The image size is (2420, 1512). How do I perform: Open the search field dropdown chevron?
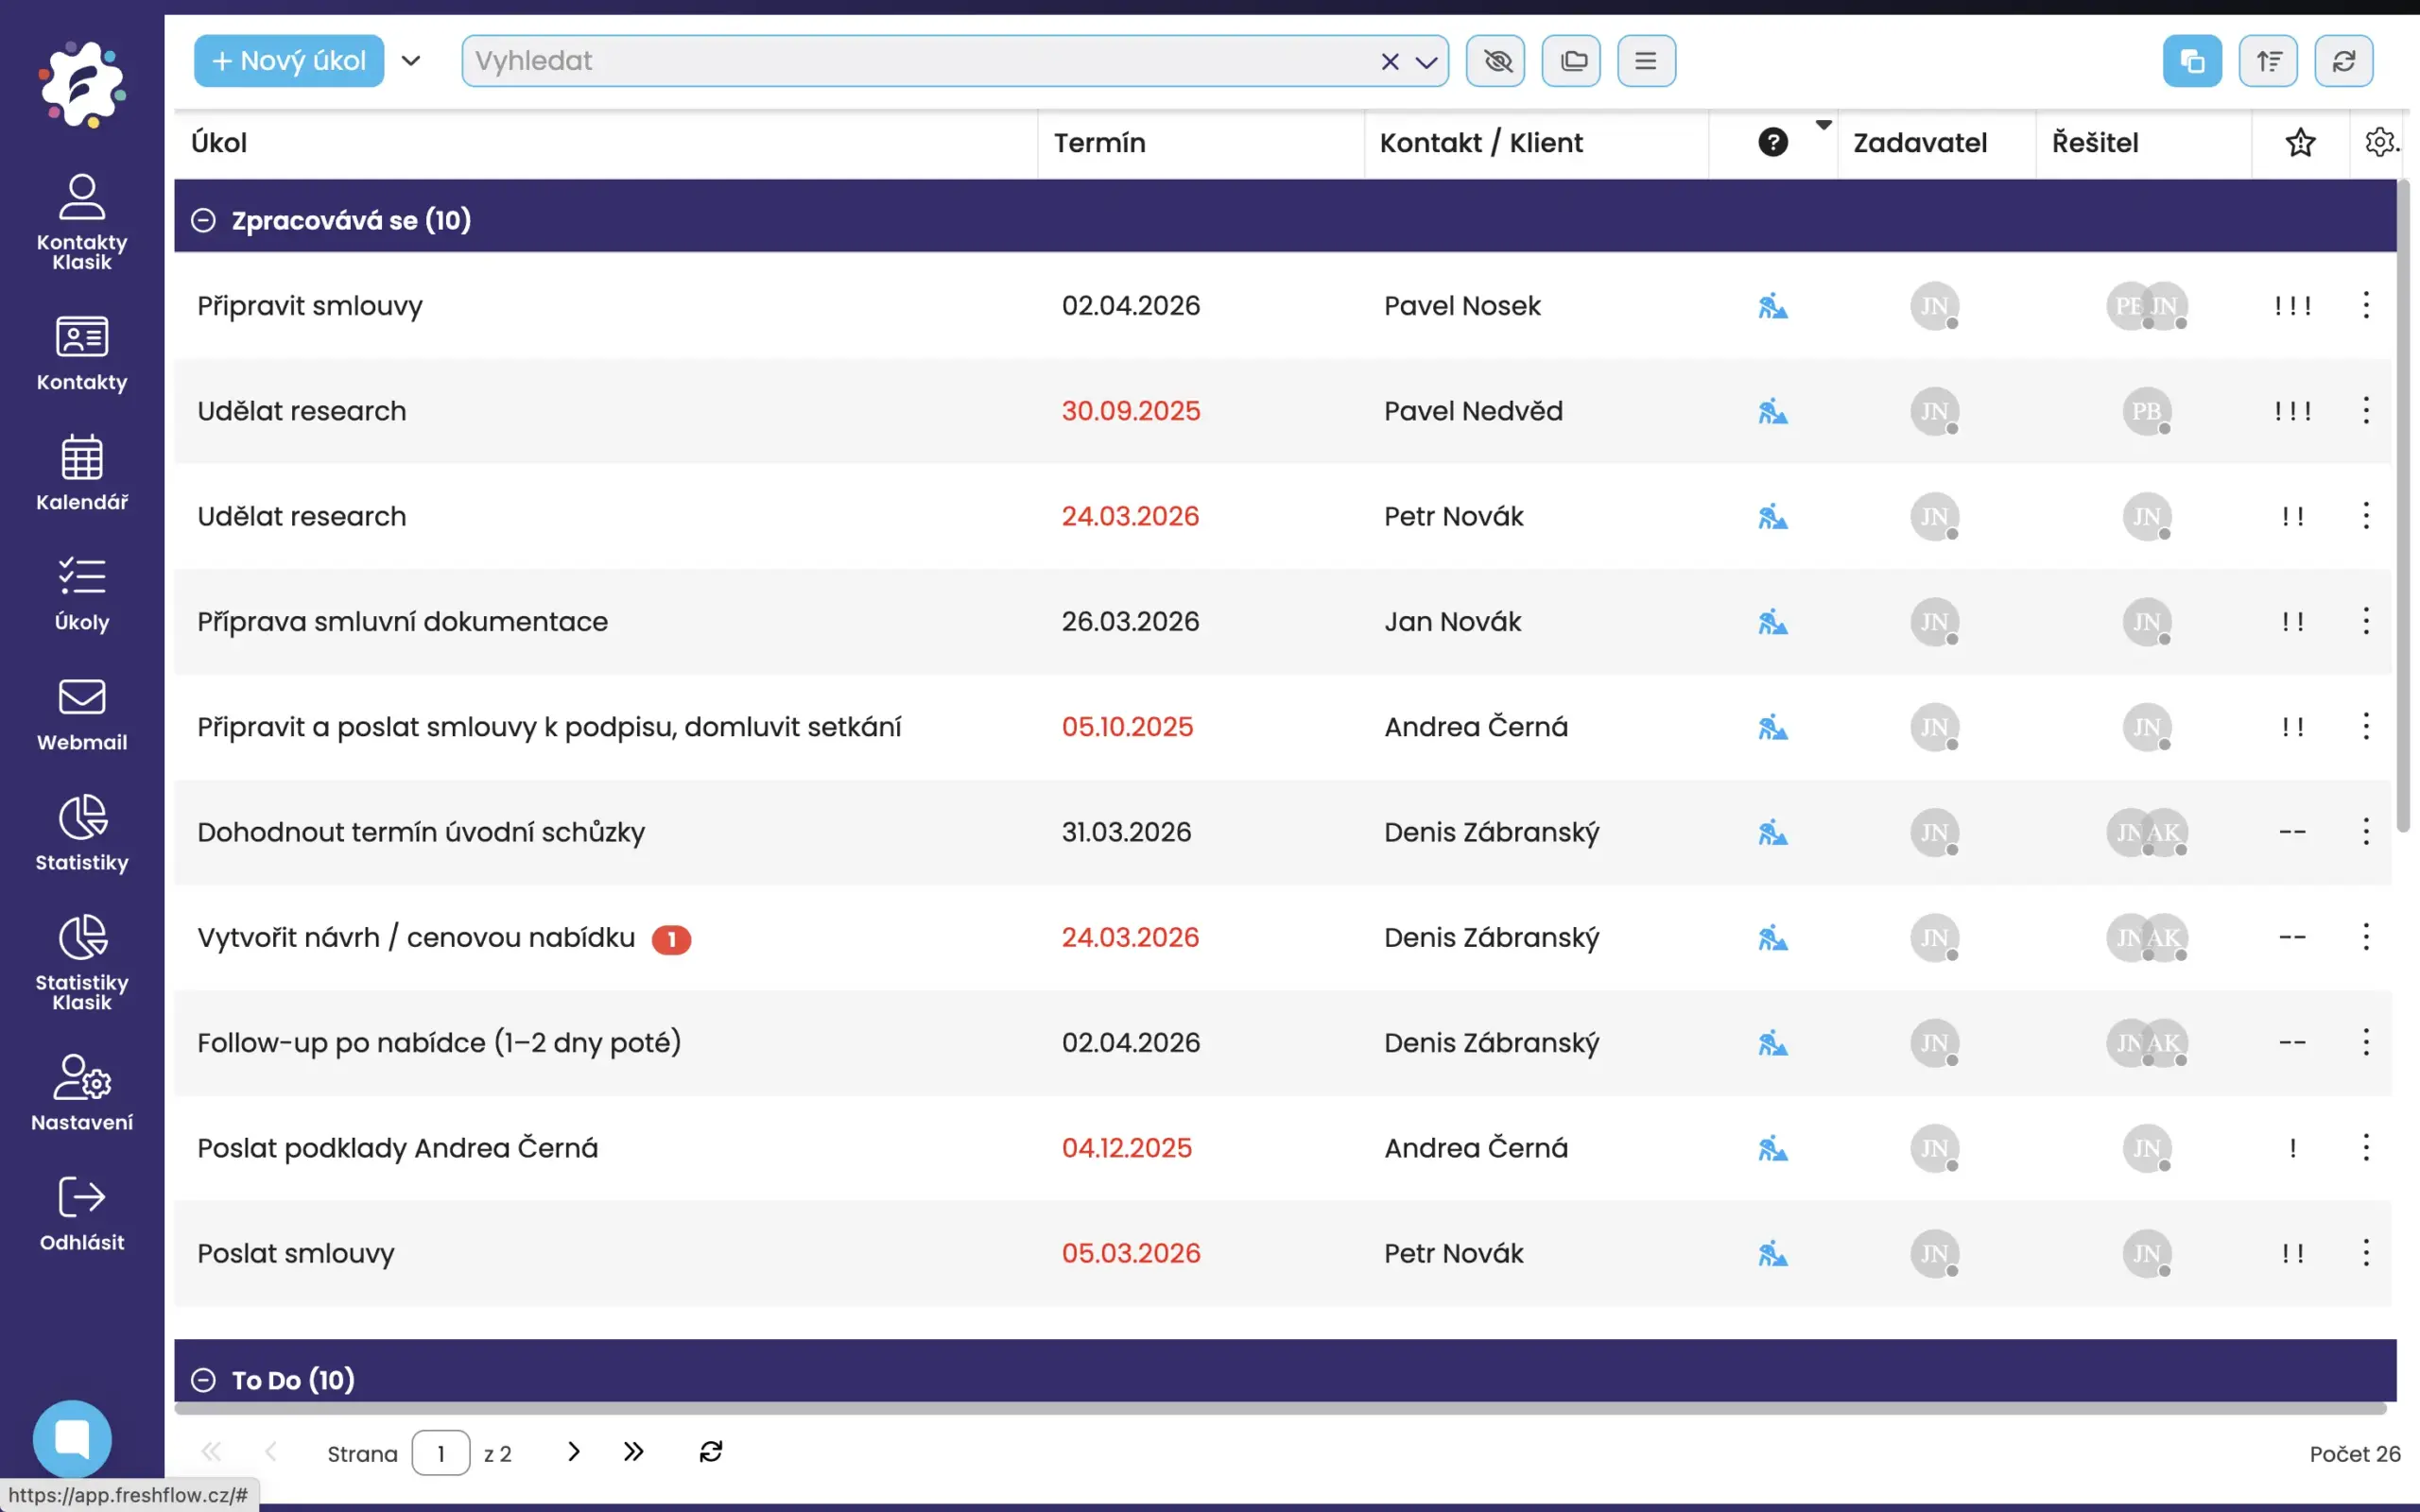coord(1427,62)
